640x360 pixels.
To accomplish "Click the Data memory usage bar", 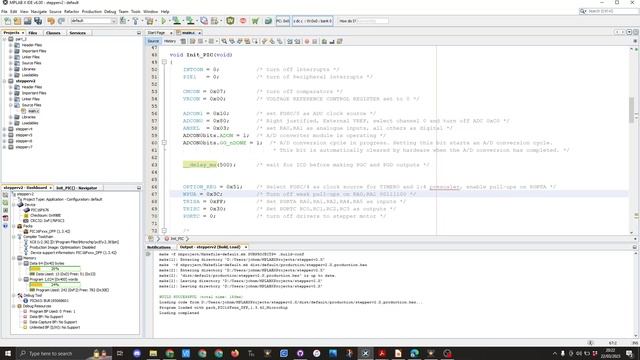I will [x=55, y=269].
